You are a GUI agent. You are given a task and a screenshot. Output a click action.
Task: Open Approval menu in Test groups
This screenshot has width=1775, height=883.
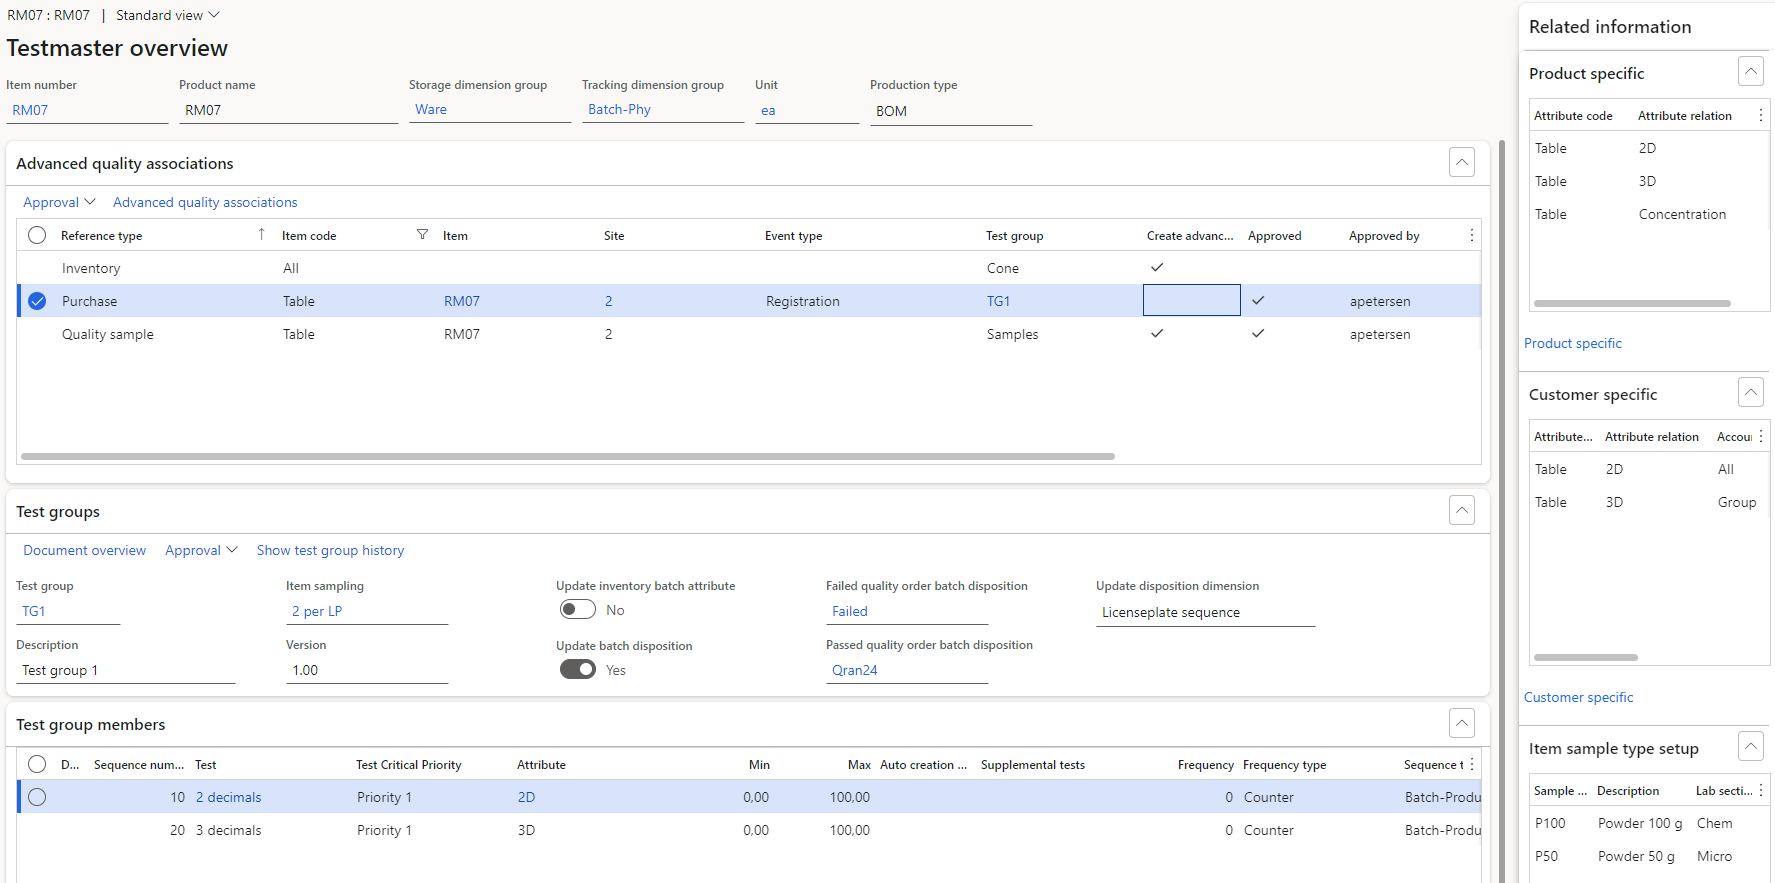pyautogui.click(x=201, y=551)
